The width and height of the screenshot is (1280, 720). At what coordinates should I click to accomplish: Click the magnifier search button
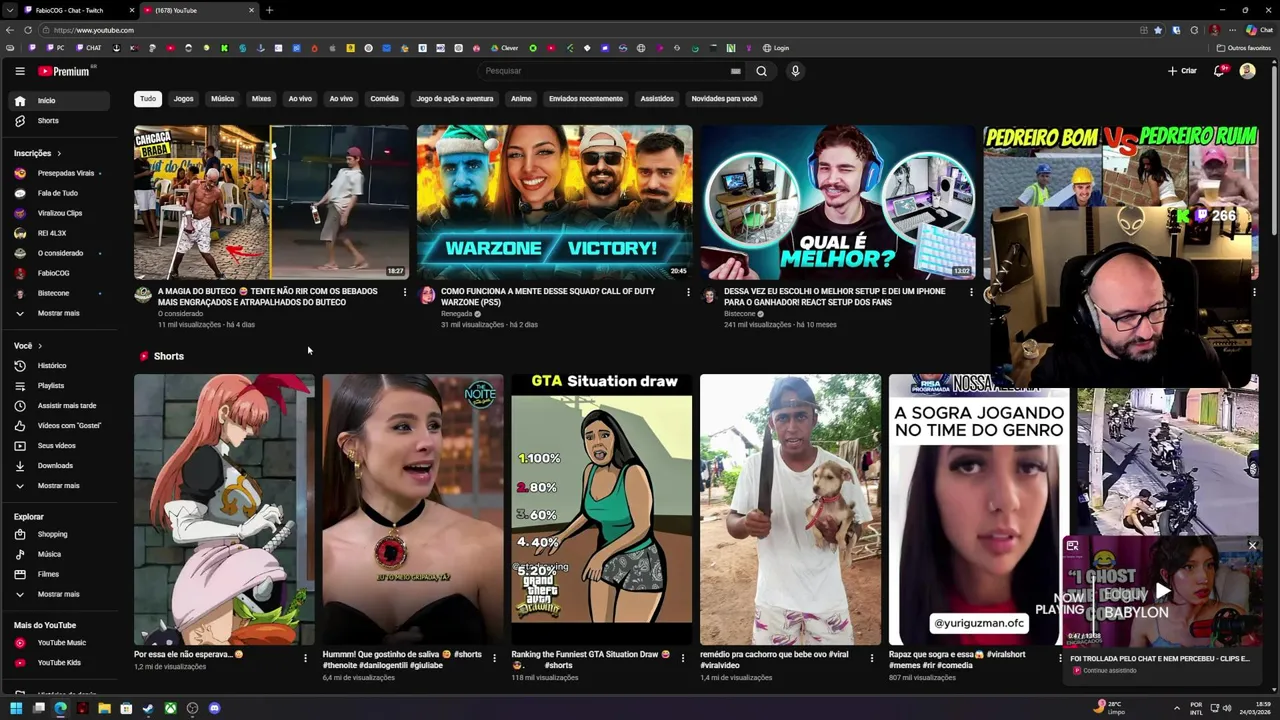click(761, 71)
